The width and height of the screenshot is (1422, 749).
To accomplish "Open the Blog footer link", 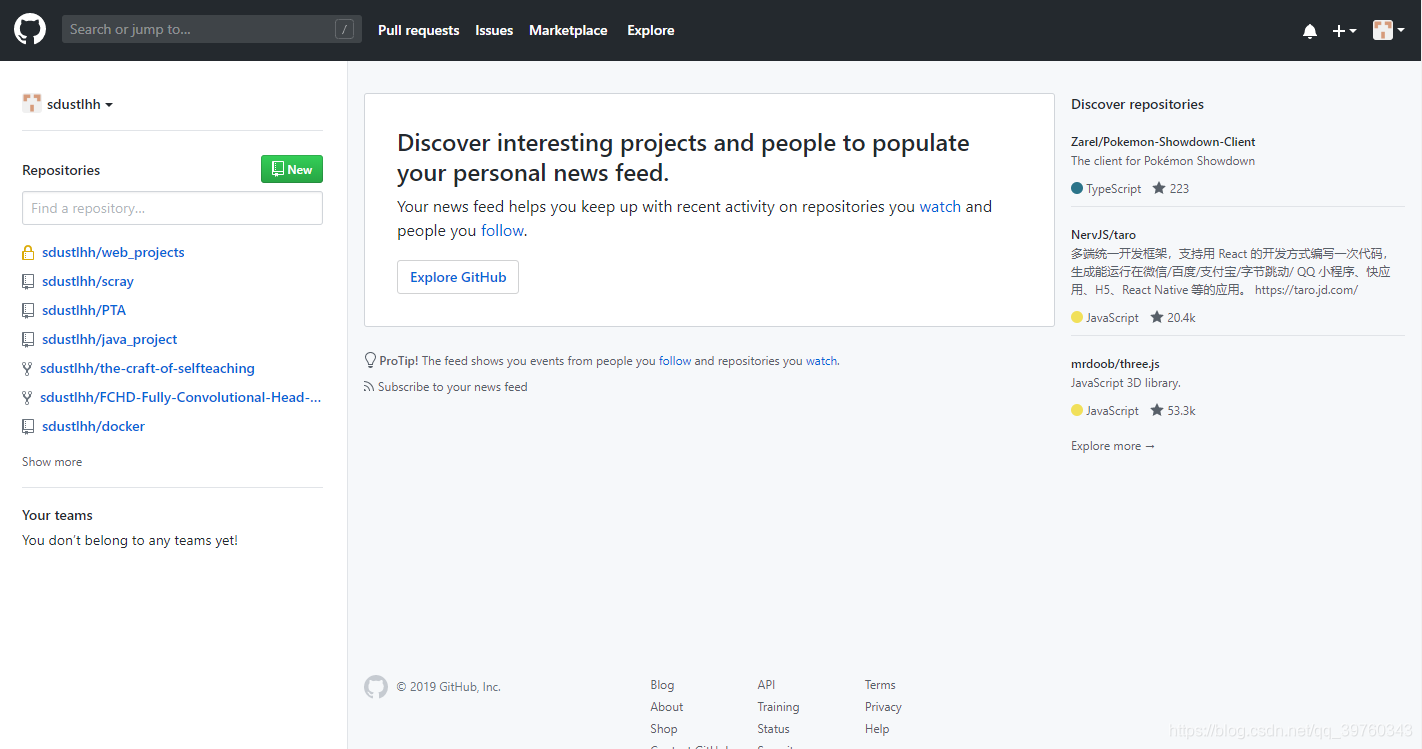I will [662, 685].
